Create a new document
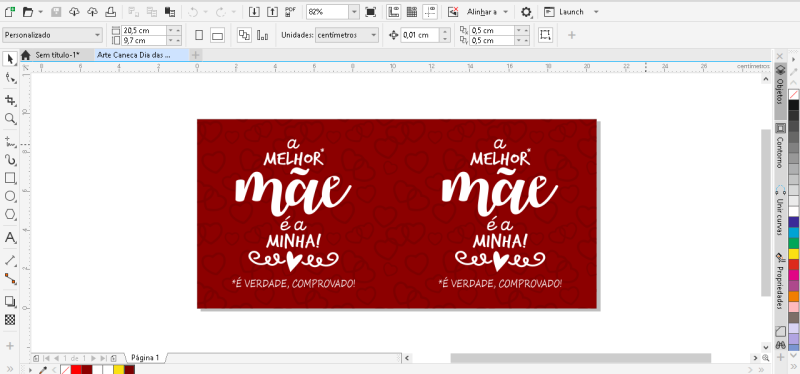 9,11
